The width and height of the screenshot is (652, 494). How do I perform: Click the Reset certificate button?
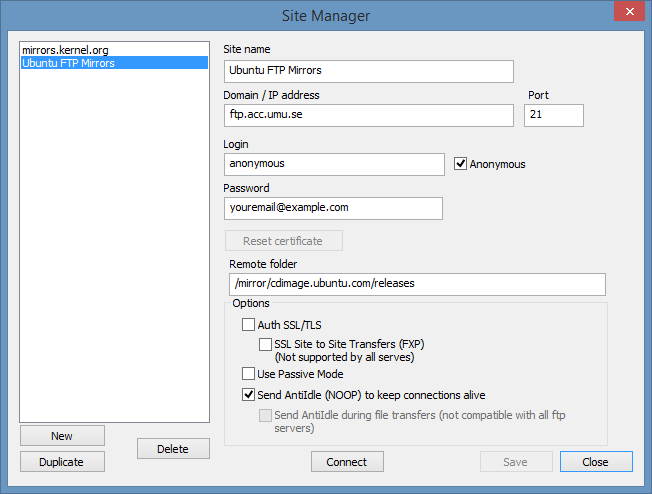[284, 241]
